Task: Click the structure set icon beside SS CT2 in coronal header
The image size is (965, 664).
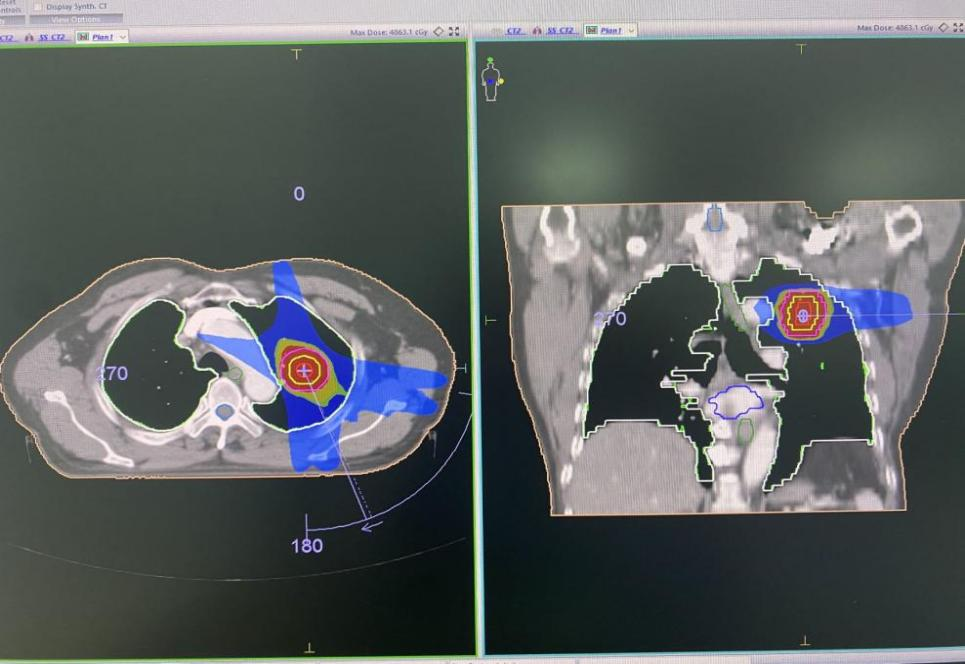Action: click(537, 32)
